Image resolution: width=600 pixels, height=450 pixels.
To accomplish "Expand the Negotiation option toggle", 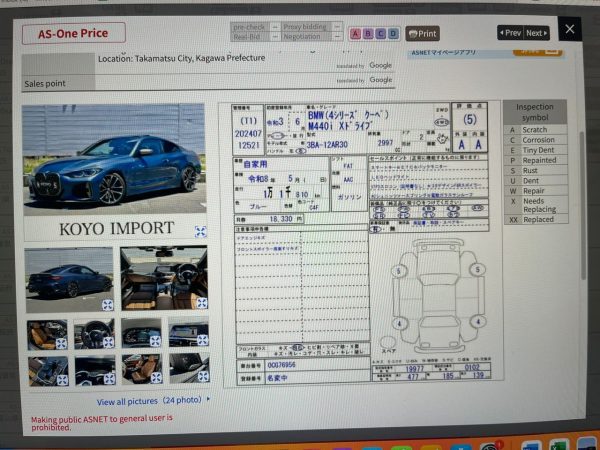I will click(x=336, y=34).
